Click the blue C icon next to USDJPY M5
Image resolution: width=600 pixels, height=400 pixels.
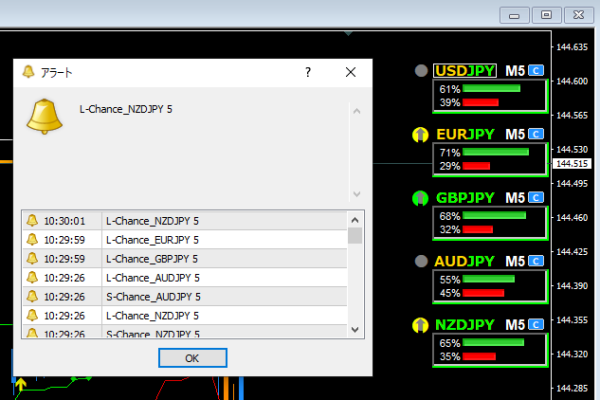(536, 71)
